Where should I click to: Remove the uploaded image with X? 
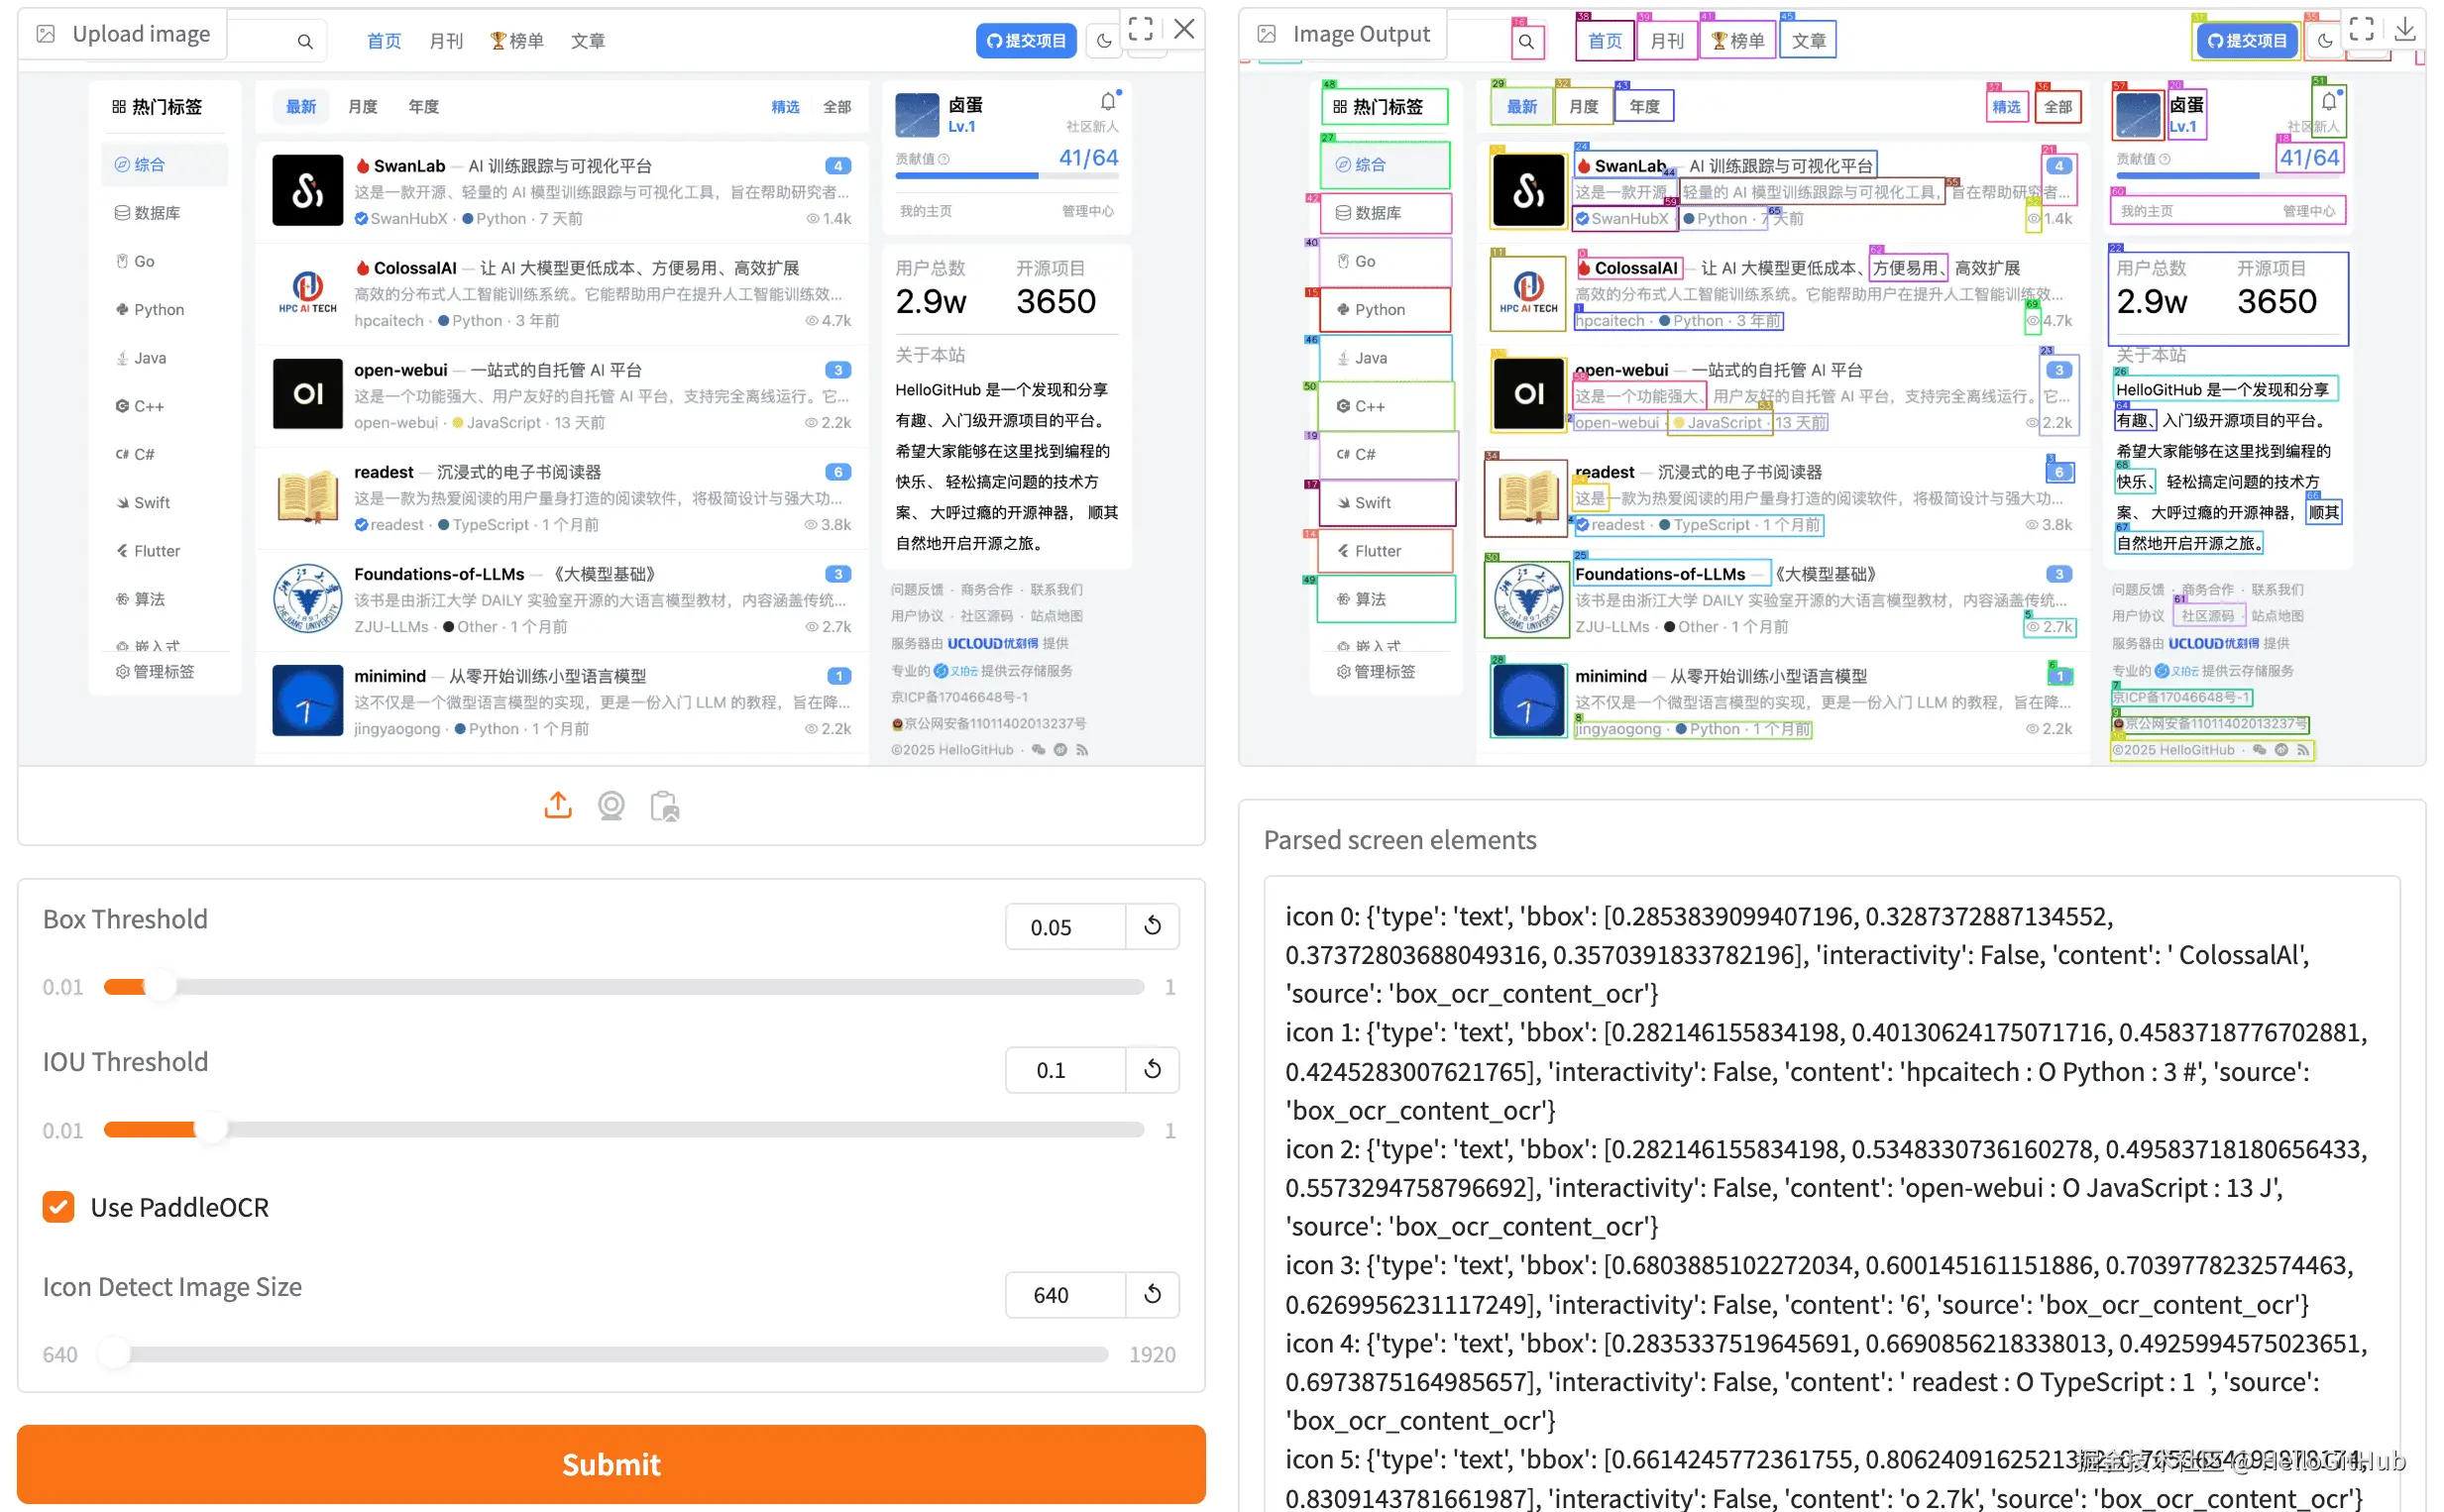[1184, 29]
